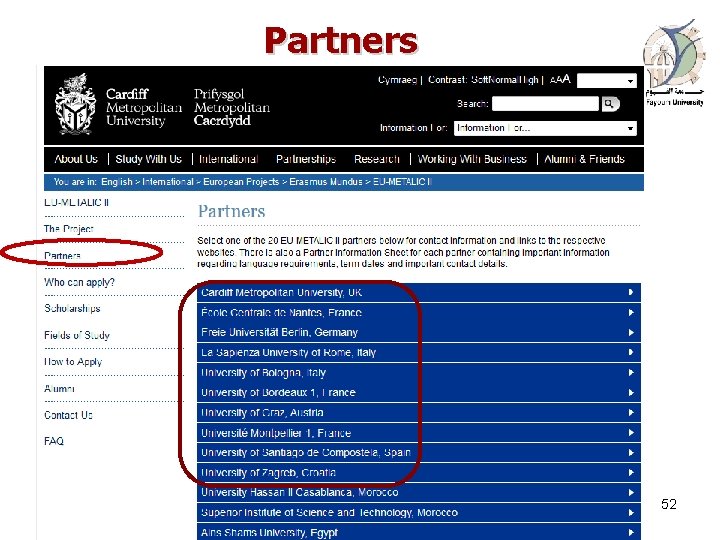Expand the University of Bordeaux 1, France row

(418, 393)
